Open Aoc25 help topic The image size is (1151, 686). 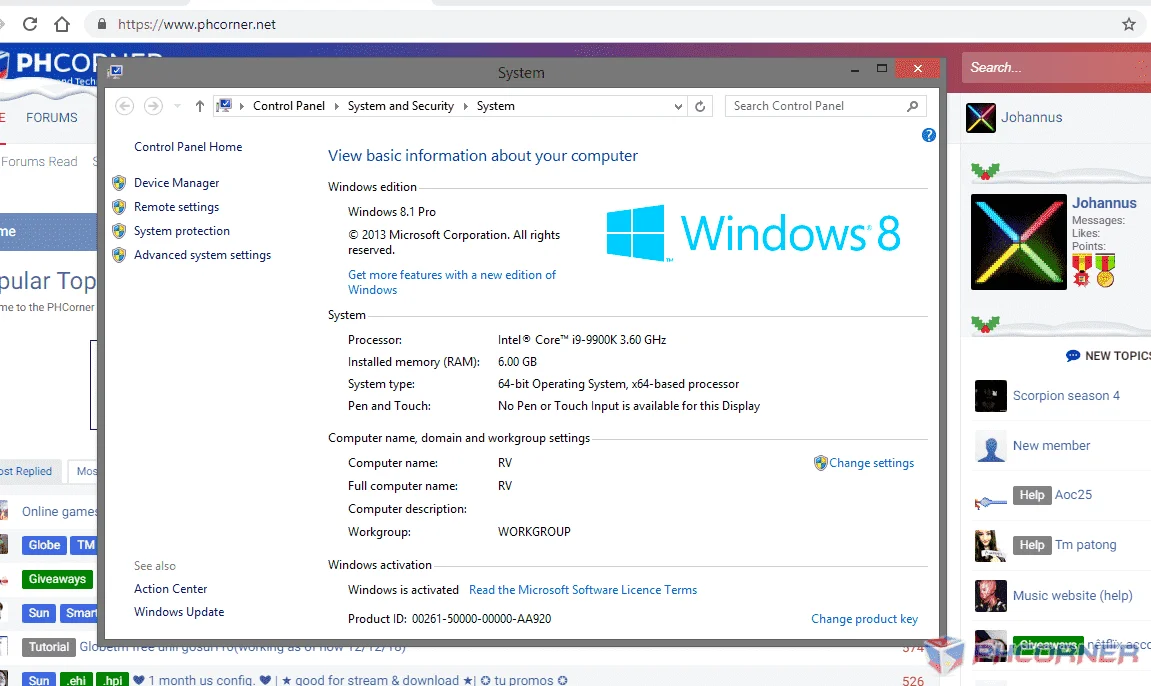pyautogui.click(x=1073, y=495)
